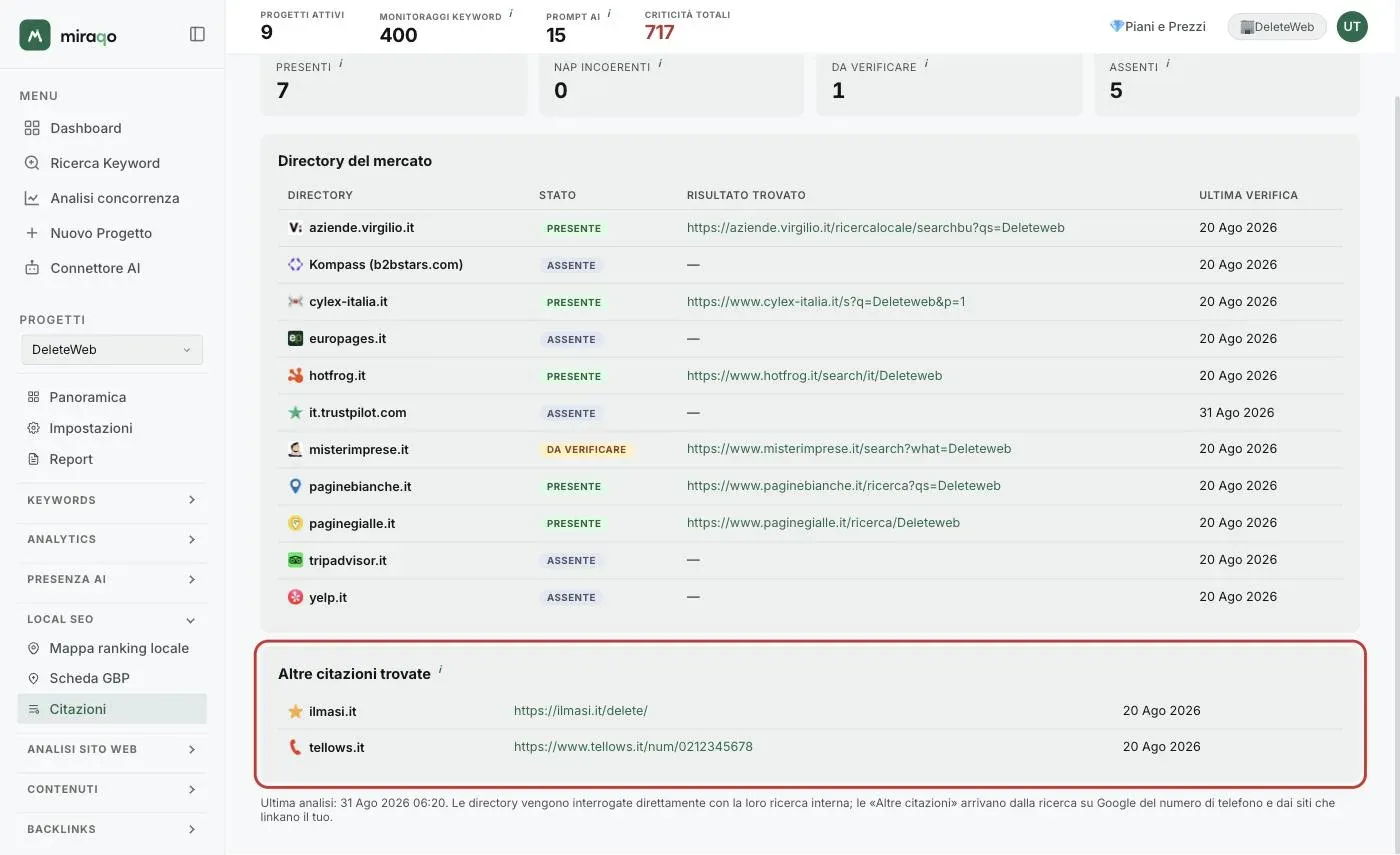Viewport: 1400px width, 855px height.
Task: Click the paginebianche.it pin favicon
Action: [x=295, y=487]
